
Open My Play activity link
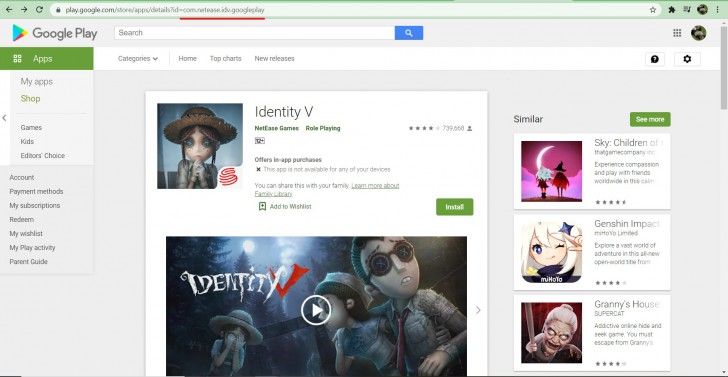click(x=32, y=247)
